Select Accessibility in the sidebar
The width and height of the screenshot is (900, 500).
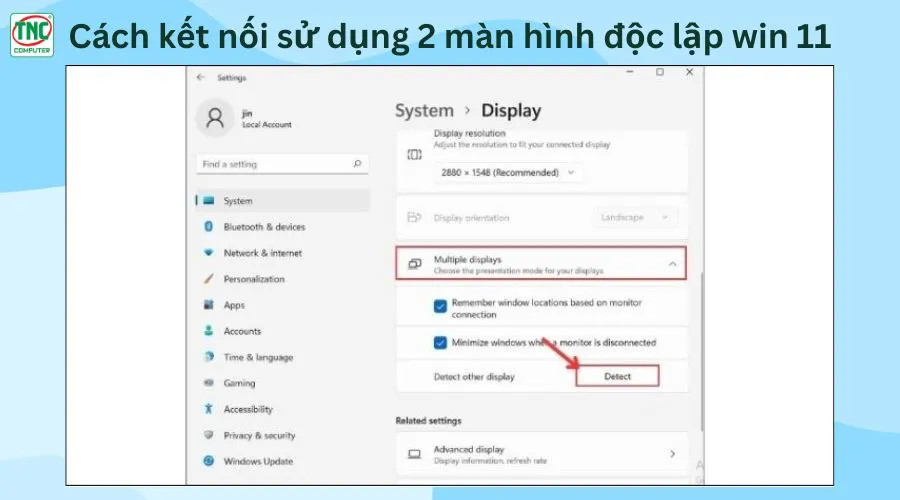[x=282, y=409]
